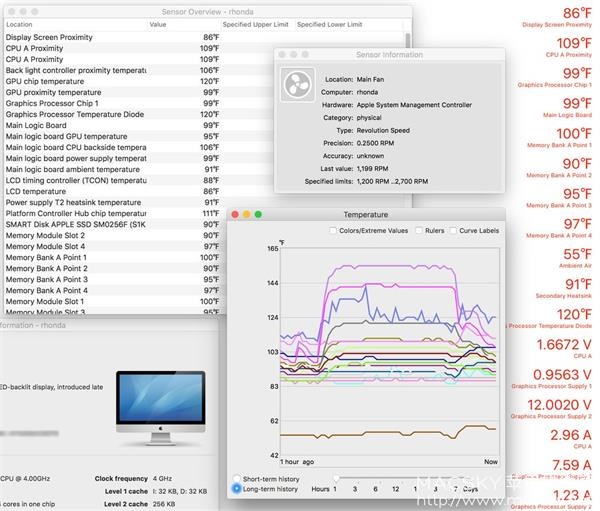Viewport: 600px width, 511px height.
Task: Select Short-term history radio button
Action: [236, 478]
